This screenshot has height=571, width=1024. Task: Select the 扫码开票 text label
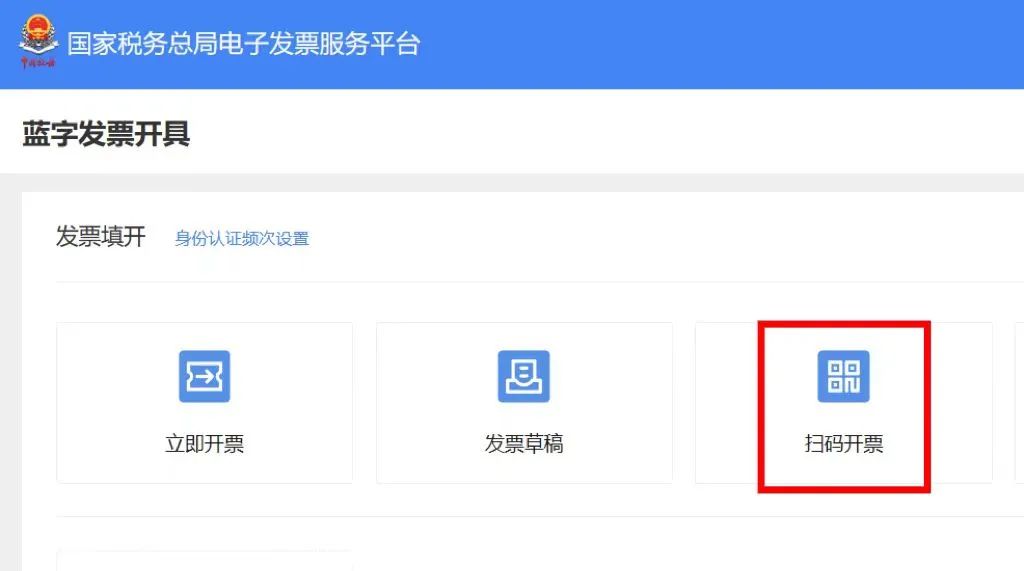tap(844, 444)
